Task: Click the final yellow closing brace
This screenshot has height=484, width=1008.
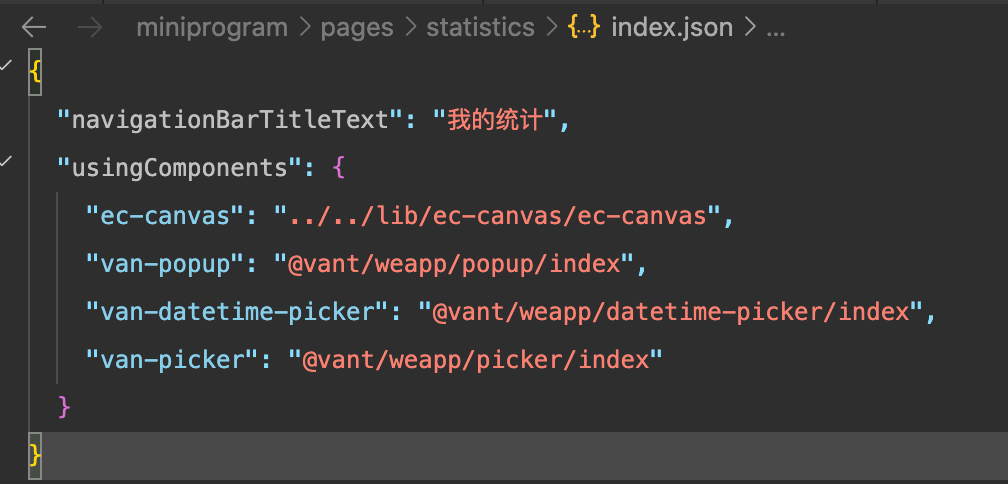Action: [x=35, y=456]
